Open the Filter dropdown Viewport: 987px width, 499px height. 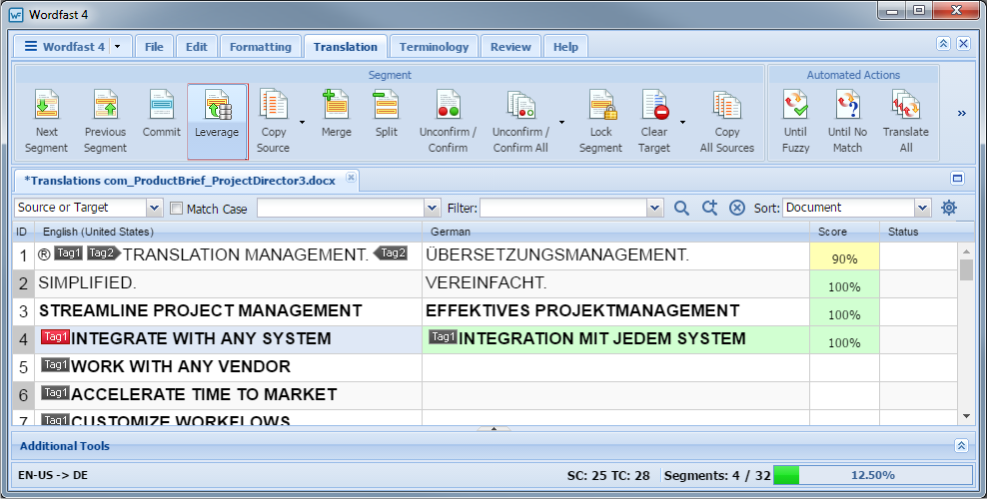[655, 208]
